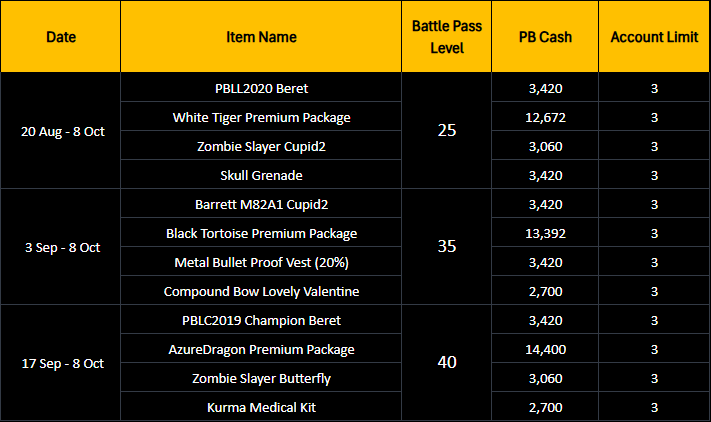Viewport: 711px width, 422px height.
Task: Click the Account Limit column header
Action: [654, 37]
